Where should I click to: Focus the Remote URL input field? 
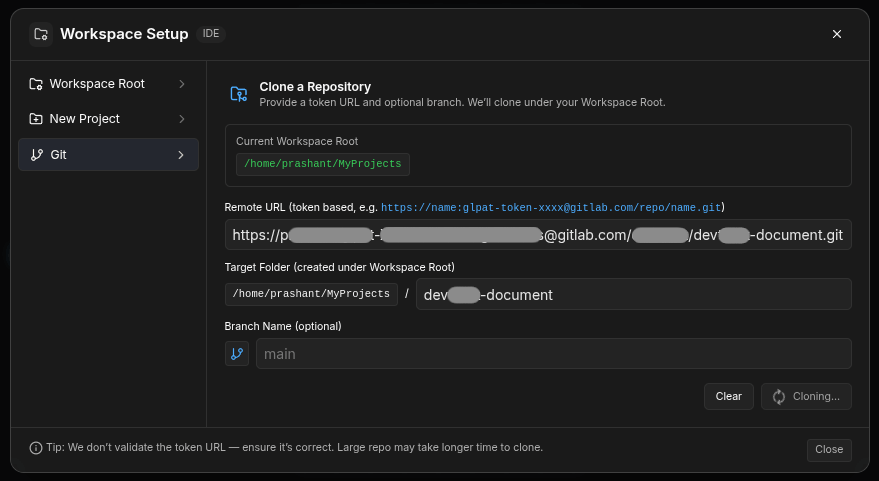tap(538, 235)
